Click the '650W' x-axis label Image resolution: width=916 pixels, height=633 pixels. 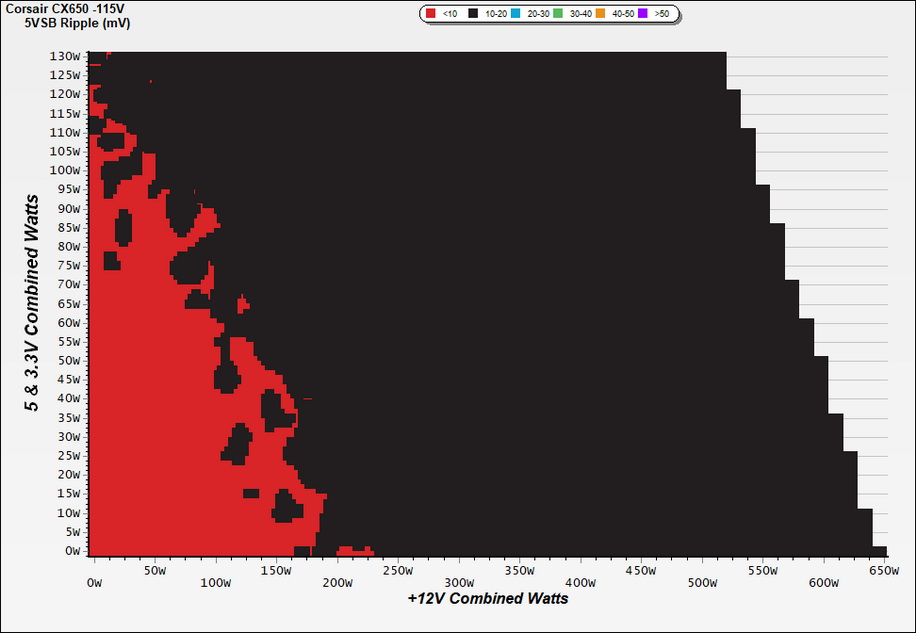tap(884, 571)
